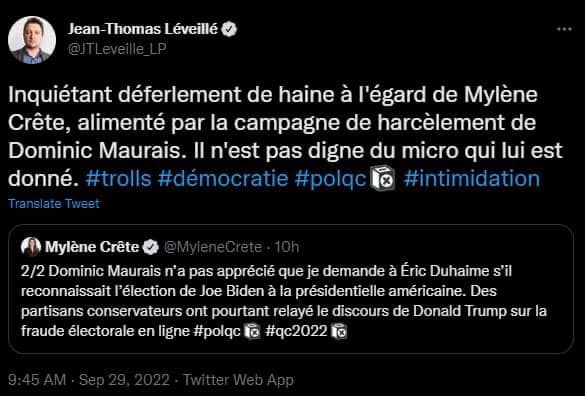Open the 9:45 AM · Sep 29, 2022 timestamp
This screenshot has width=585, height=396.
pos(89,380)
